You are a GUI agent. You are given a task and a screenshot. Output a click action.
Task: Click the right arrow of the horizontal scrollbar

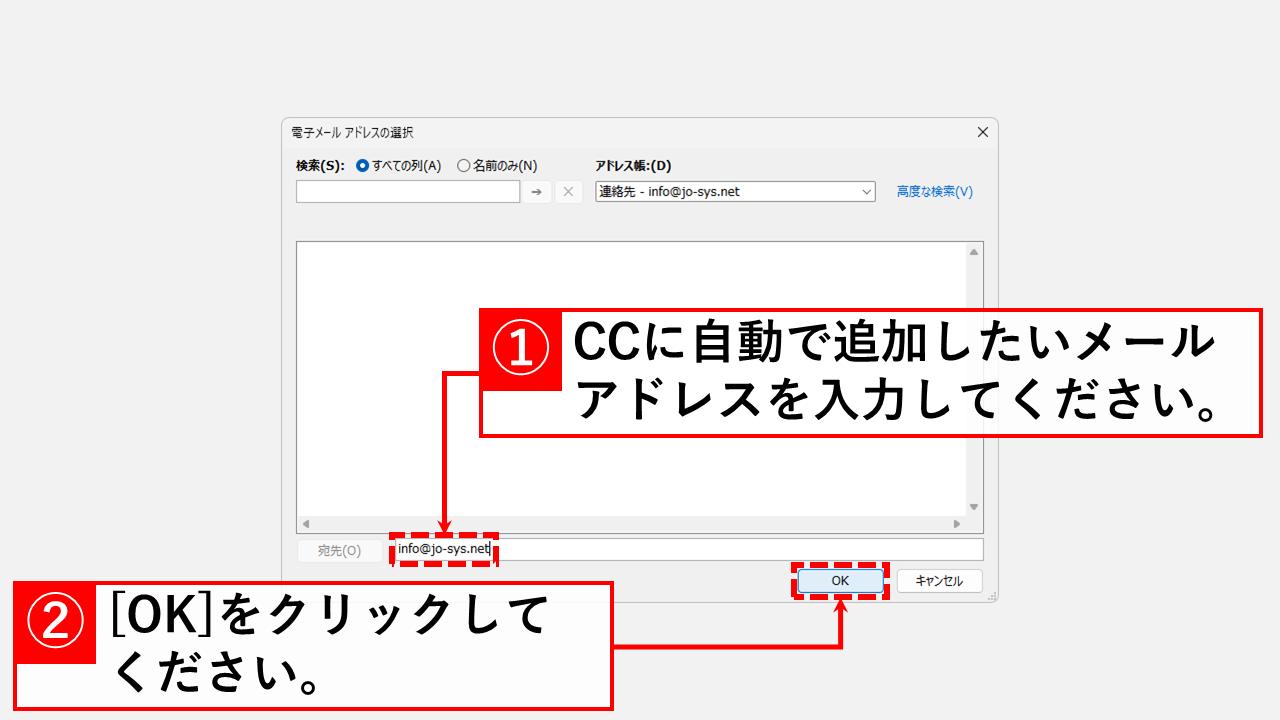point(956,522)
